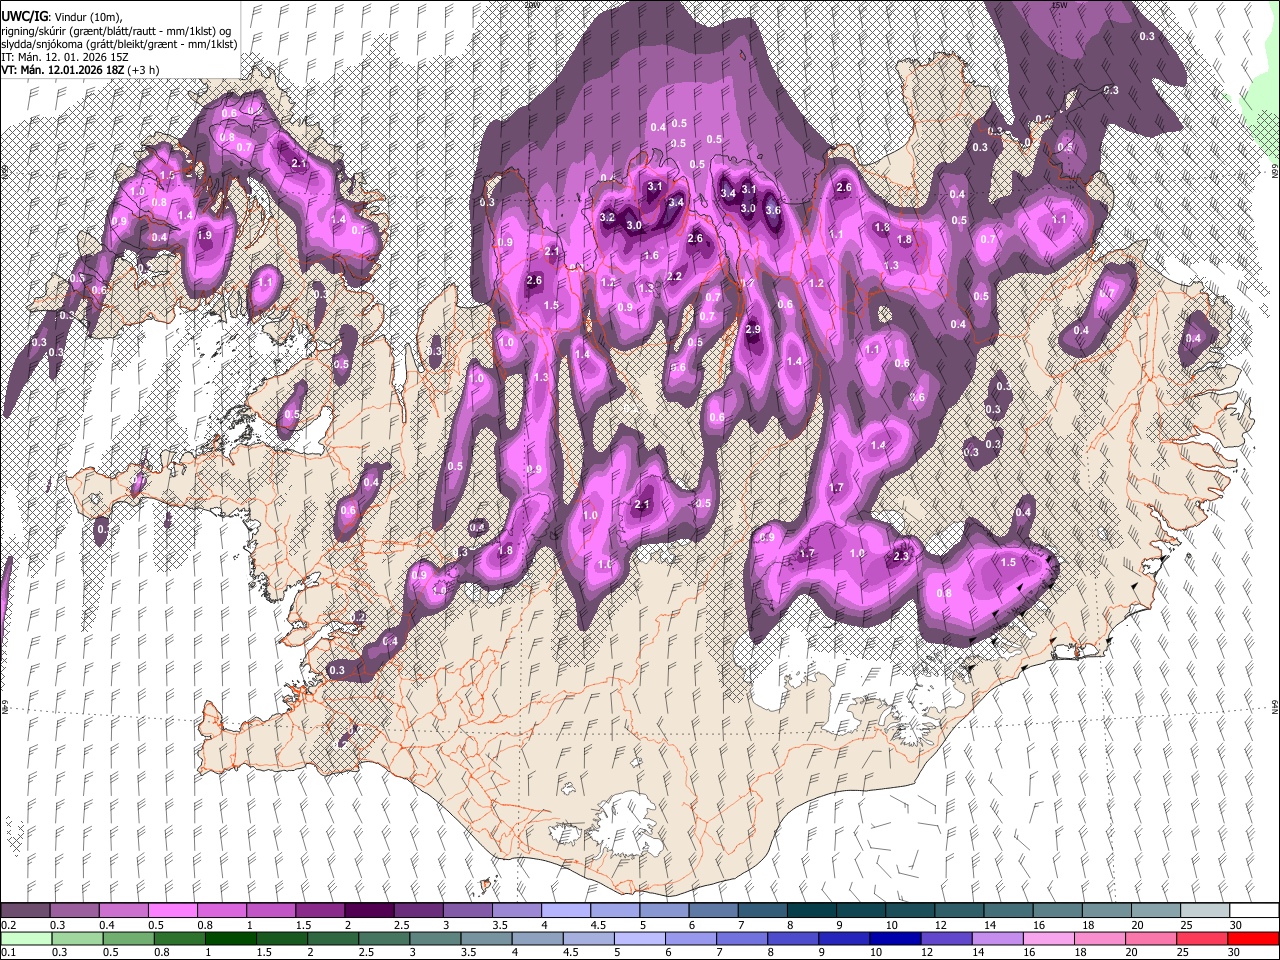This screenshot has height=960, width=1280.
Task: Click the 'UWC/IG: Vindur (10m),' title line
Action: (62, 16)
